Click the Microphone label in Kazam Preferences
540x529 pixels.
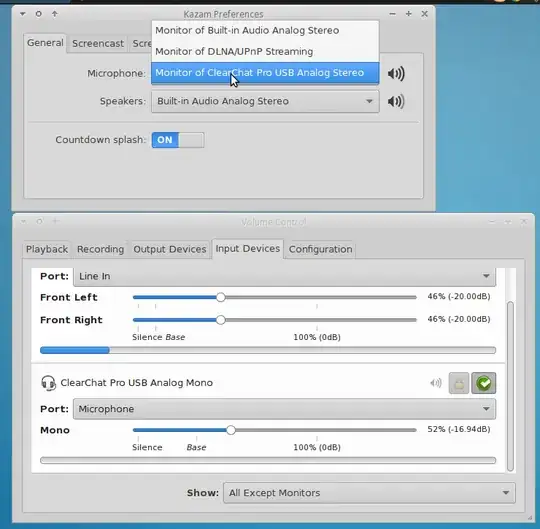116,74
